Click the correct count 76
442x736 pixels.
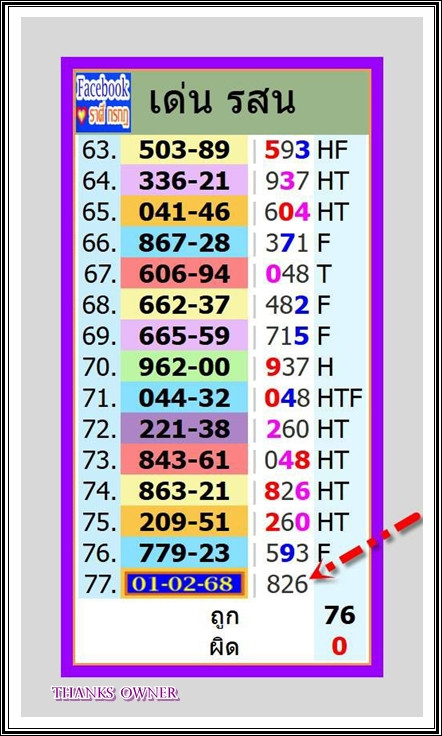(x=340, y=616)
